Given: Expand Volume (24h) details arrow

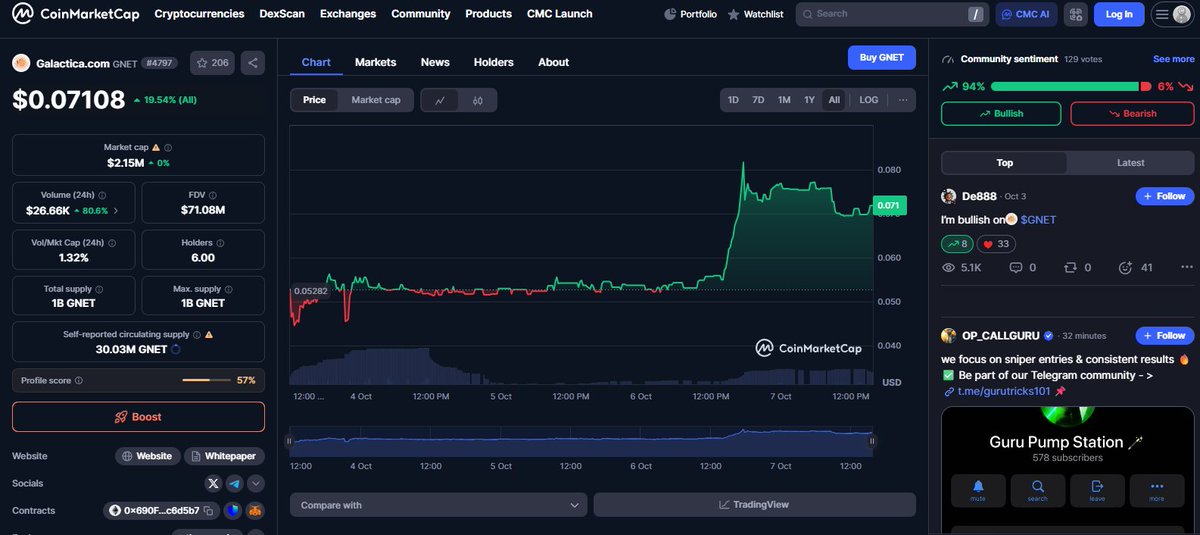Looking at the screenshot, I should point(115,211).
